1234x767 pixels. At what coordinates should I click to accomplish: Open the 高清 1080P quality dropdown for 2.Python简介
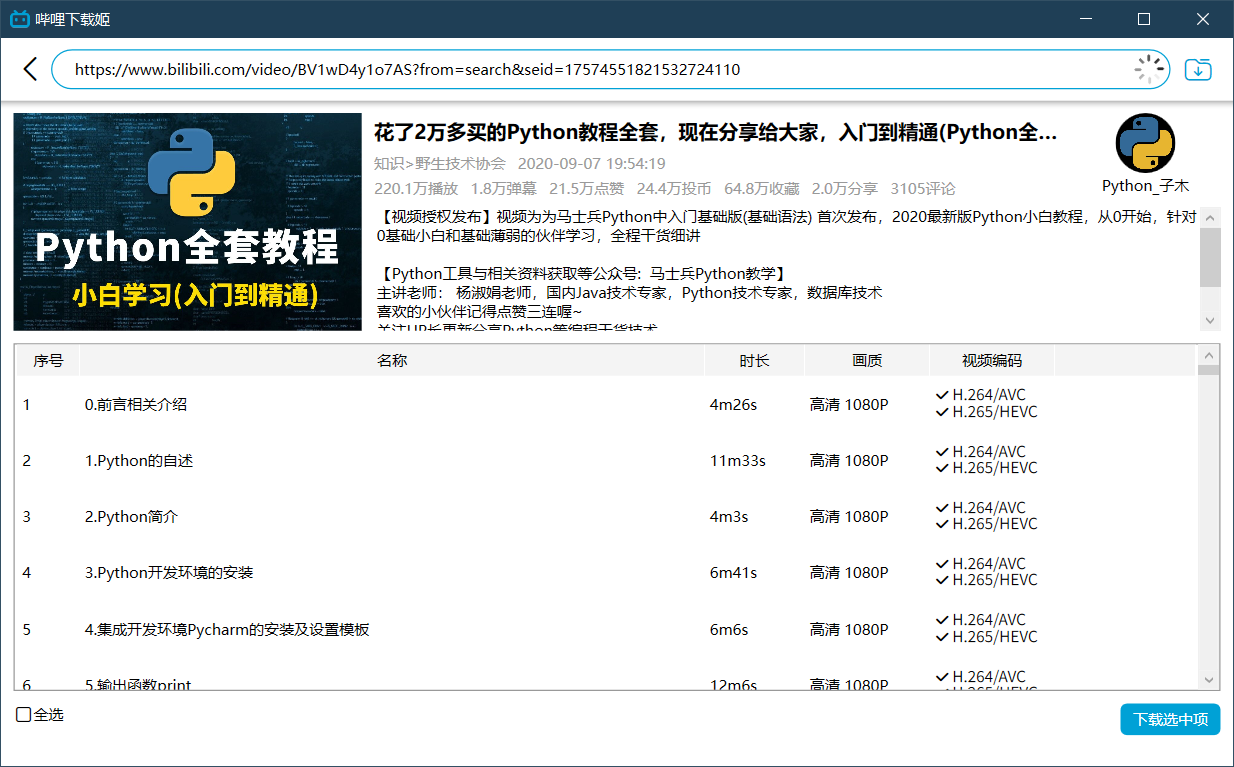pyautogui.click(x=849, y=517)
